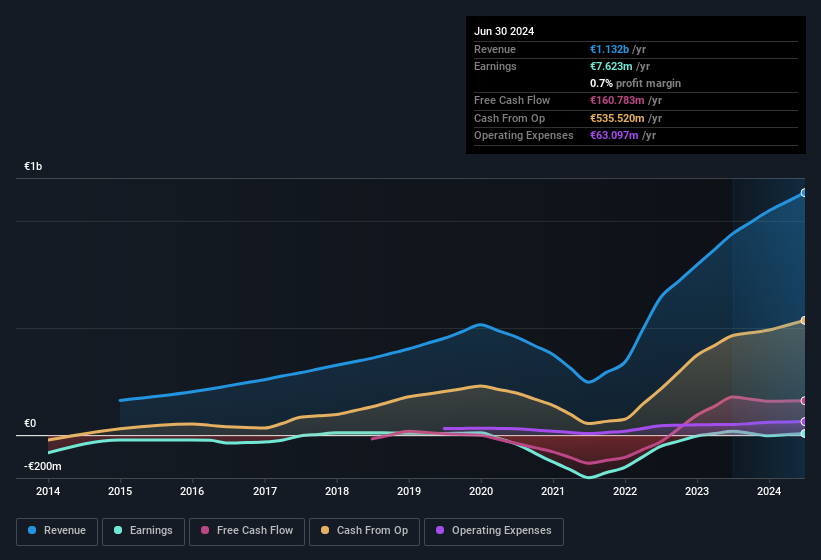Click the €1.132b revenue value
The height and width of the screenshot is (560, 821).
(x=609, y=49)
